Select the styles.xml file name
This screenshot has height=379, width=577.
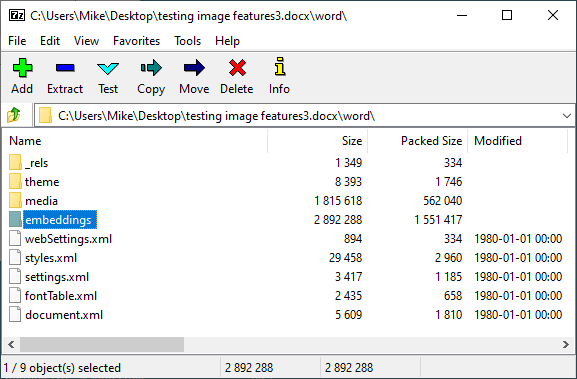(51, 258)
